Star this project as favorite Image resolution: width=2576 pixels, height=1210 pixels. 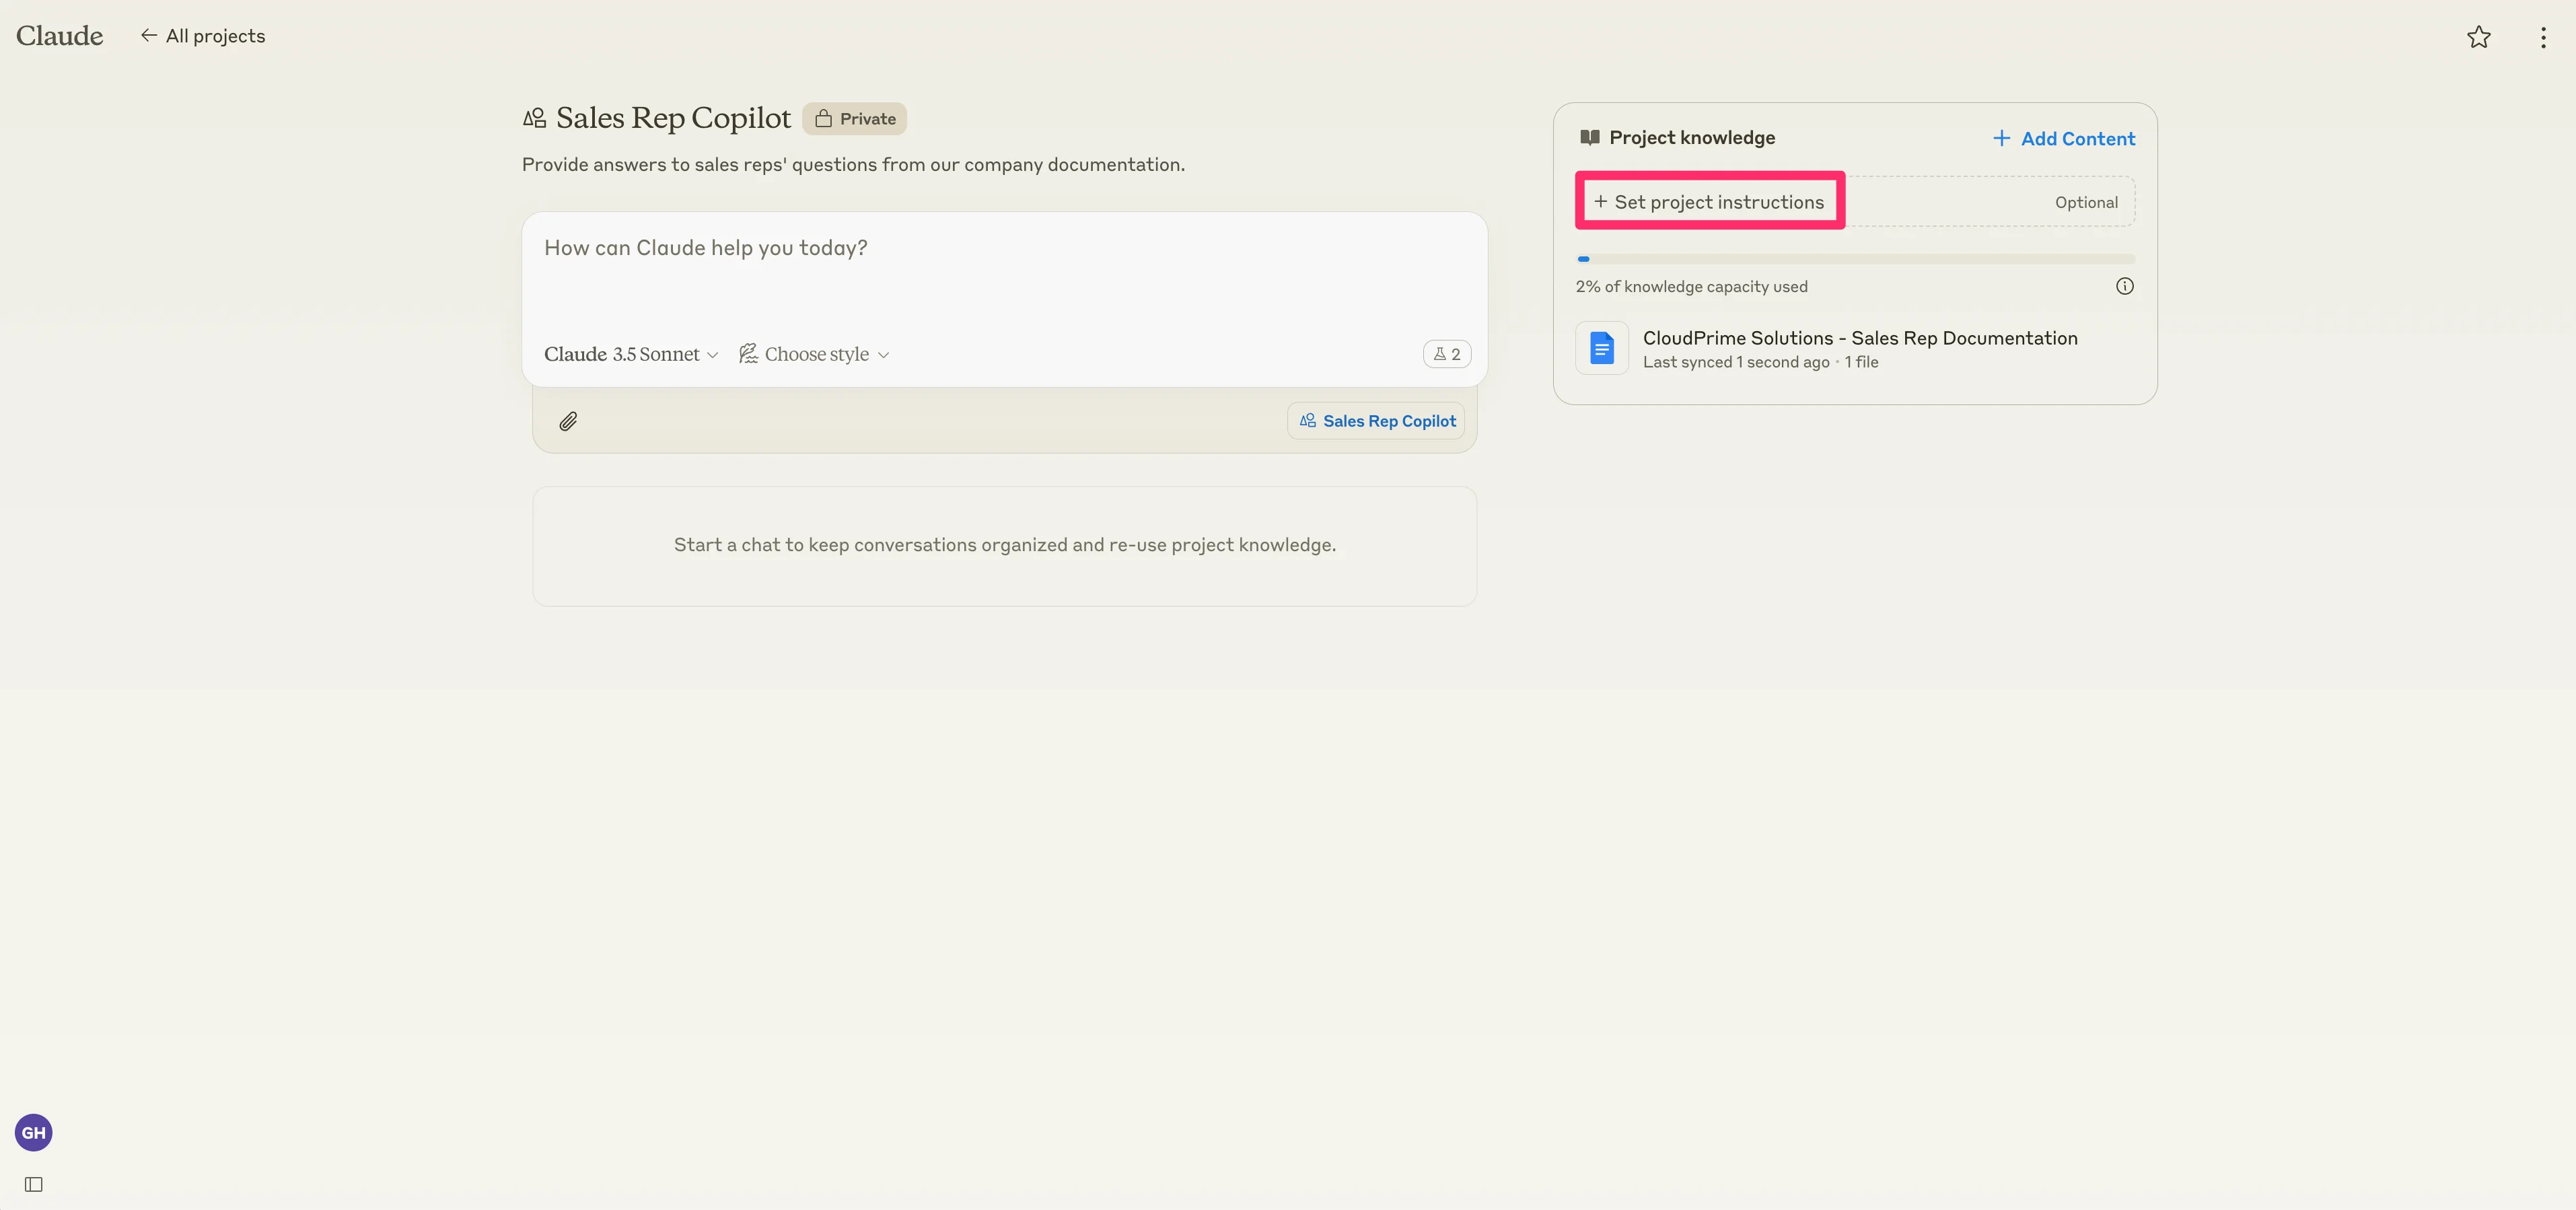(x=2478, y=37)
